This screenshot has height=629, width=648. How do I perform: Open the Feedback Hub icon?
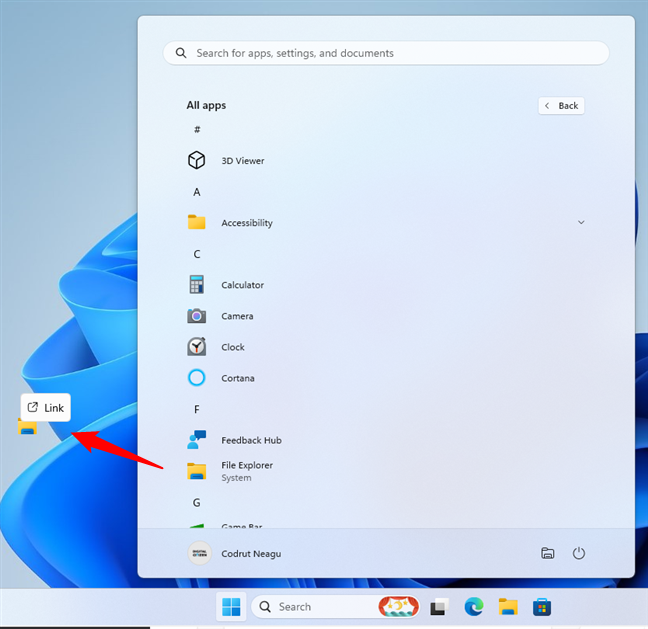196,440
